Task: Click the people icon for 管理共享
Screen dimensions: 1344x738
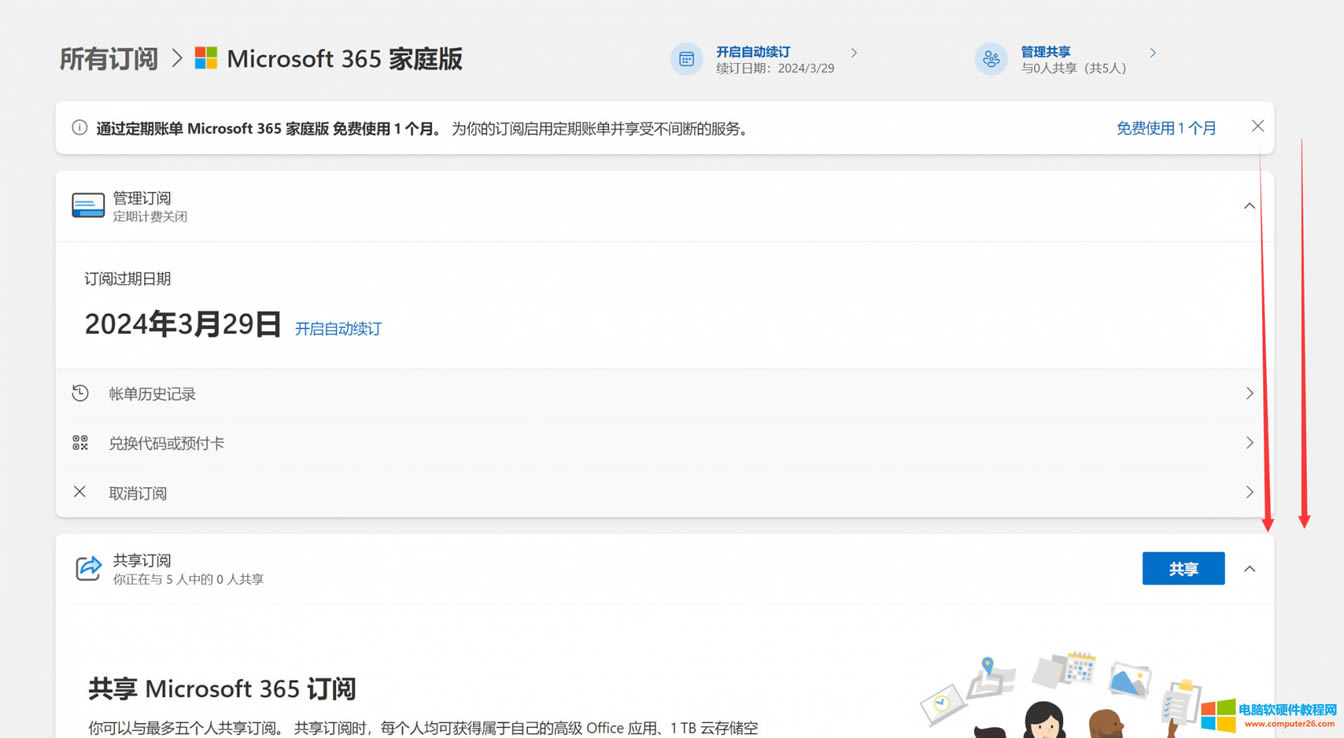Action: 991,59
